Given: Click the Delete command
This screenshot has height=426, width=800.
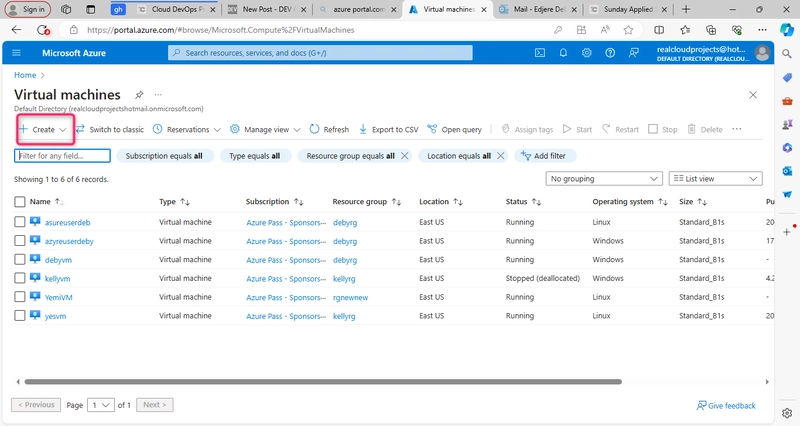Looking at the screenshot, I should coord(705,130).
